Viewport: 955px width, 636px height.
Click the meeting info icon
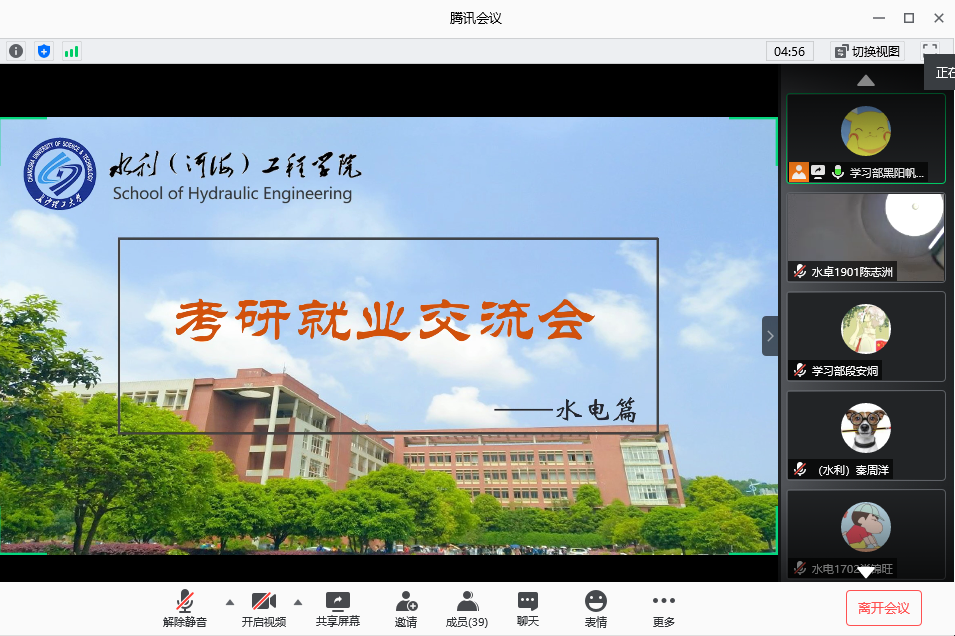click(x=16, y=51)
